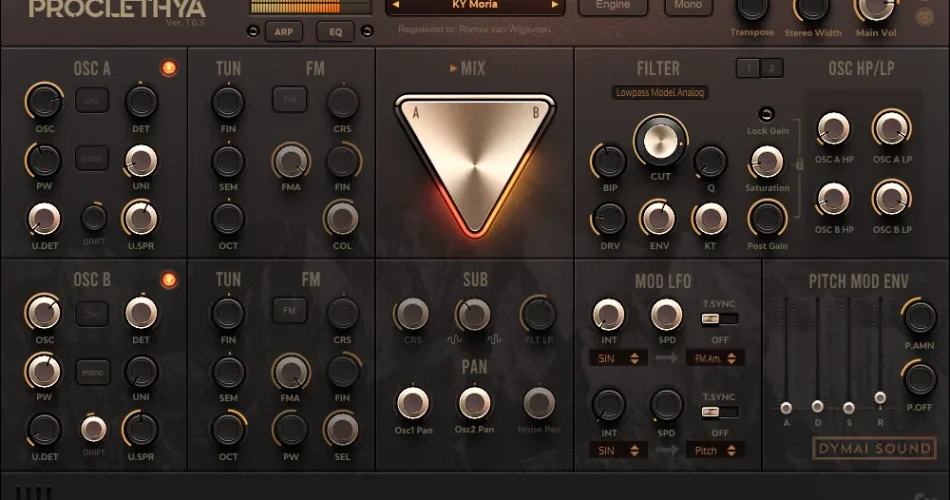
Task: Click the OSC A LP knob
Action: pyautogui.click(x=892, y=128)
